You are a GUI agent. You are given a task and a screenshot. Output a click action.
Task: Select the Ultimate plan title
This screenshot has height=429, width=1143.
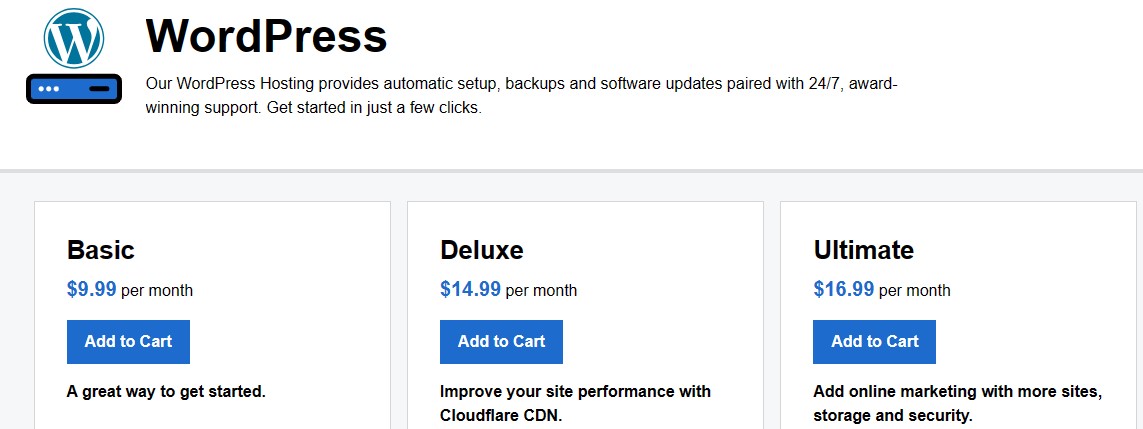[x=864, y=250]
